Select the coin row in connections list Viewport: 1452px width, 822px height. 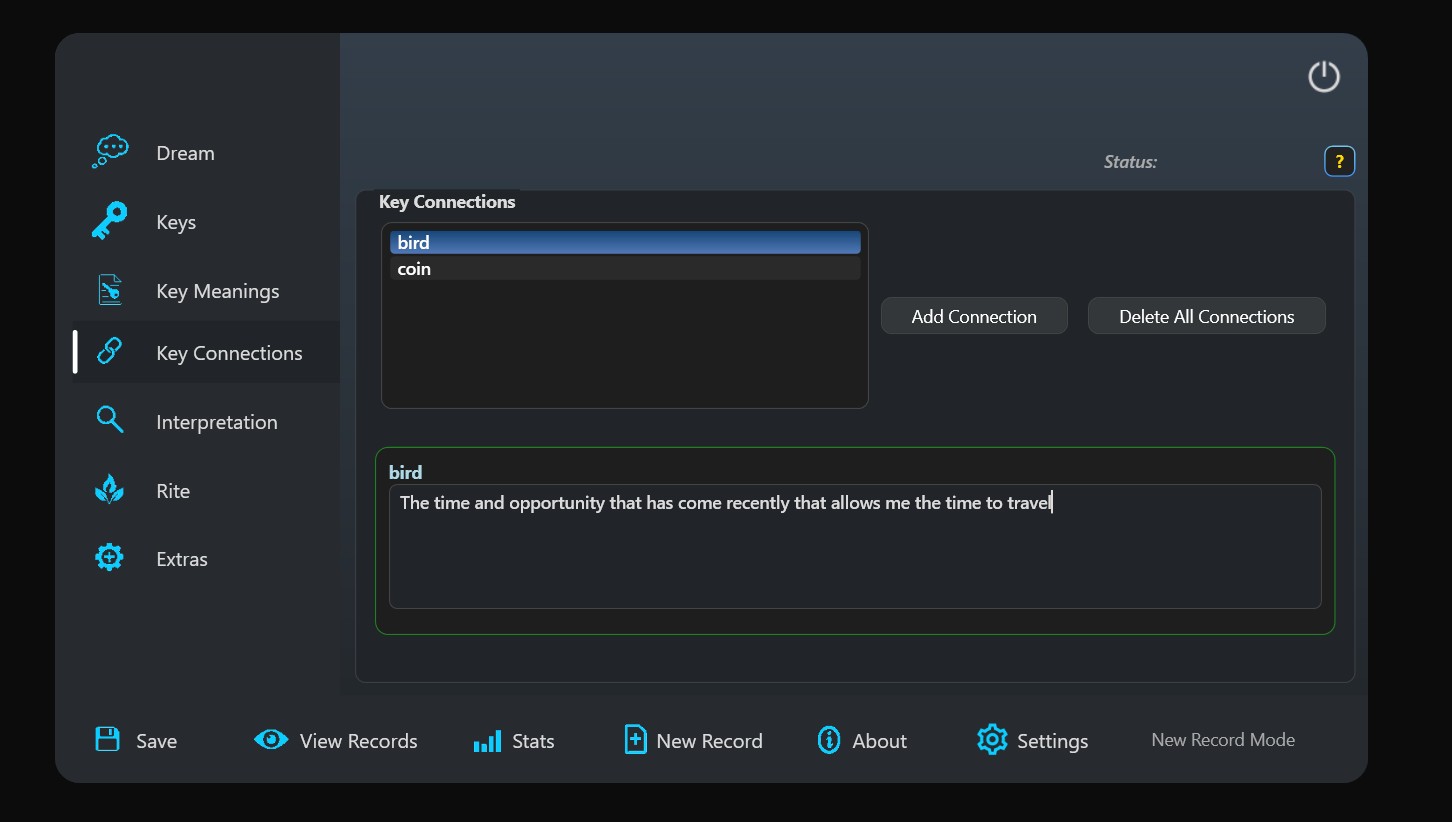625,269
